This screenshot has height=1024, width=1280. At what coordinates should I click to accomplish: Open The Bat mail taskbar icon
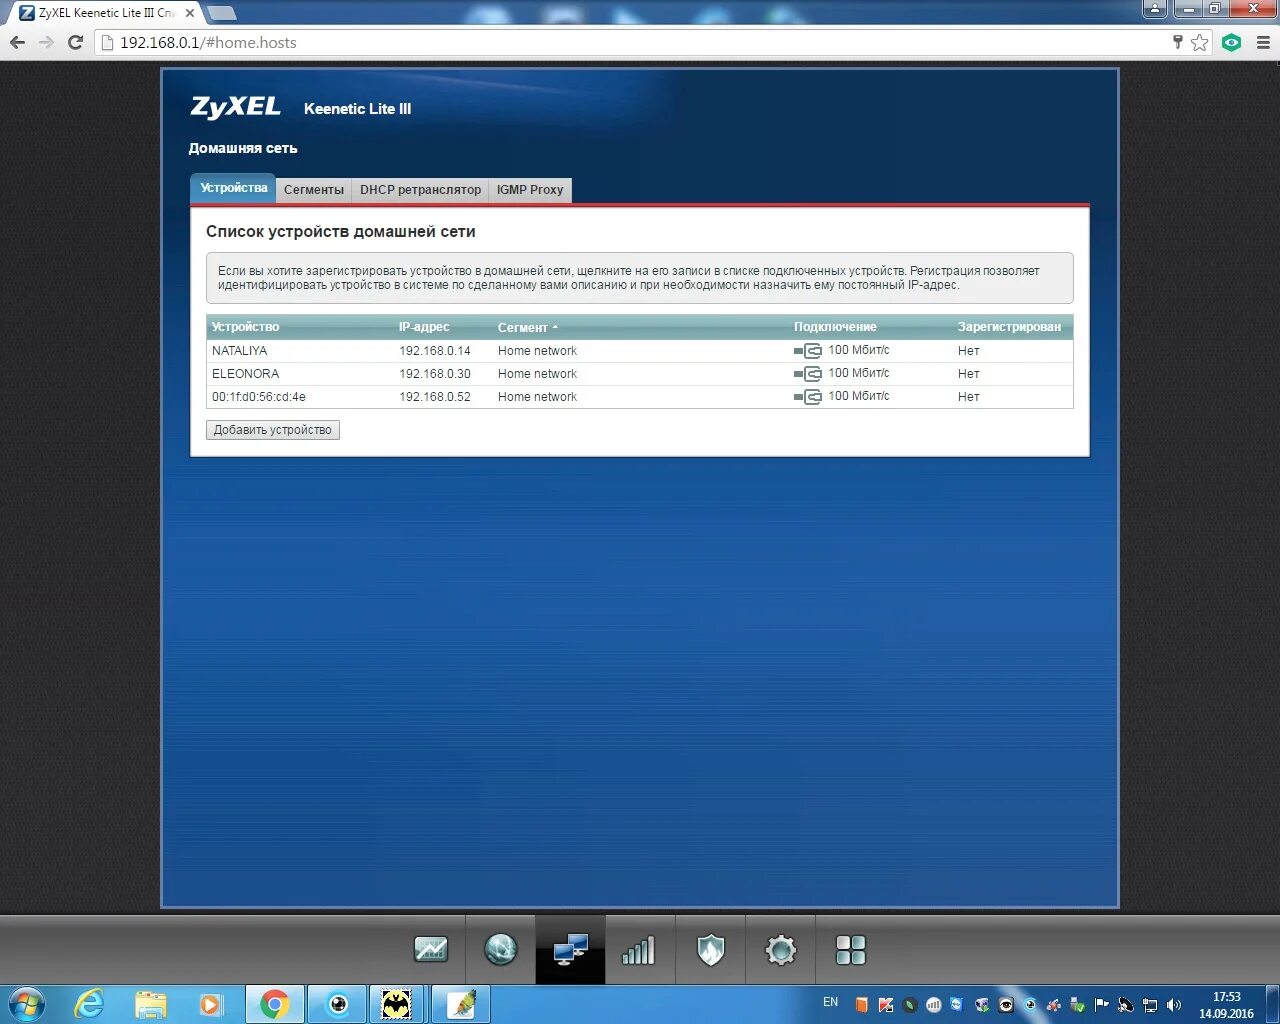[x=397, y=1004]
